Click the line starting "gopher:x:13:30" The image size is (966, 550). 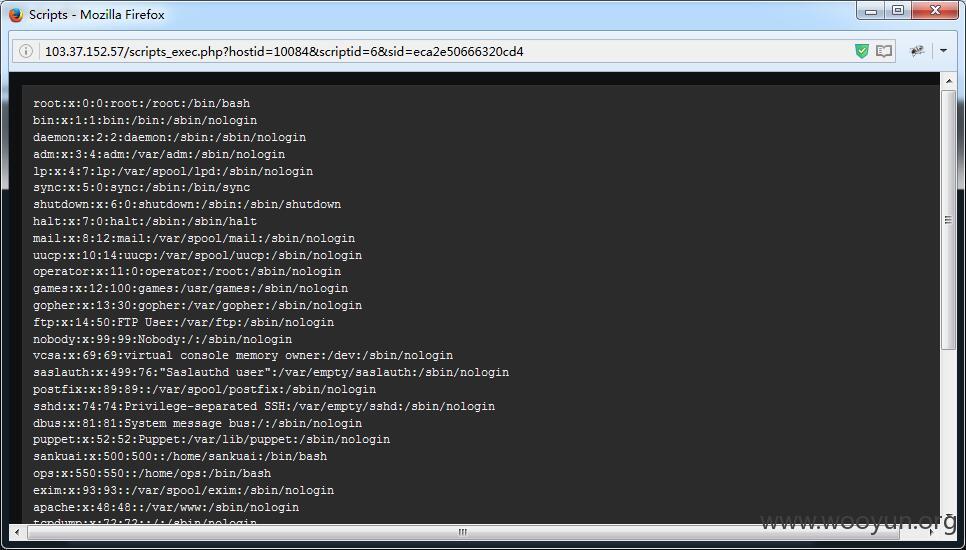pos(198,305)
